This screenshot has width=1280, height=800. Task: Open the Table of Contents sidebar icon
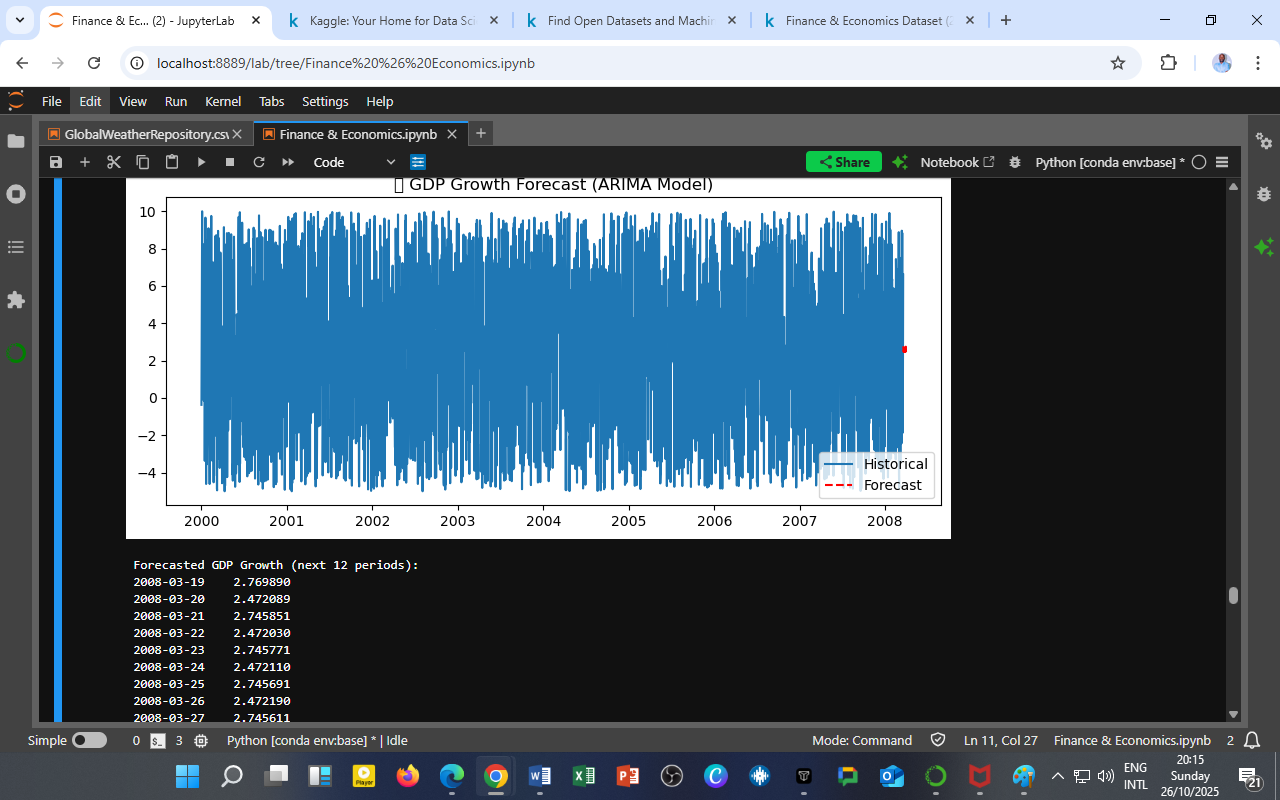16,247
